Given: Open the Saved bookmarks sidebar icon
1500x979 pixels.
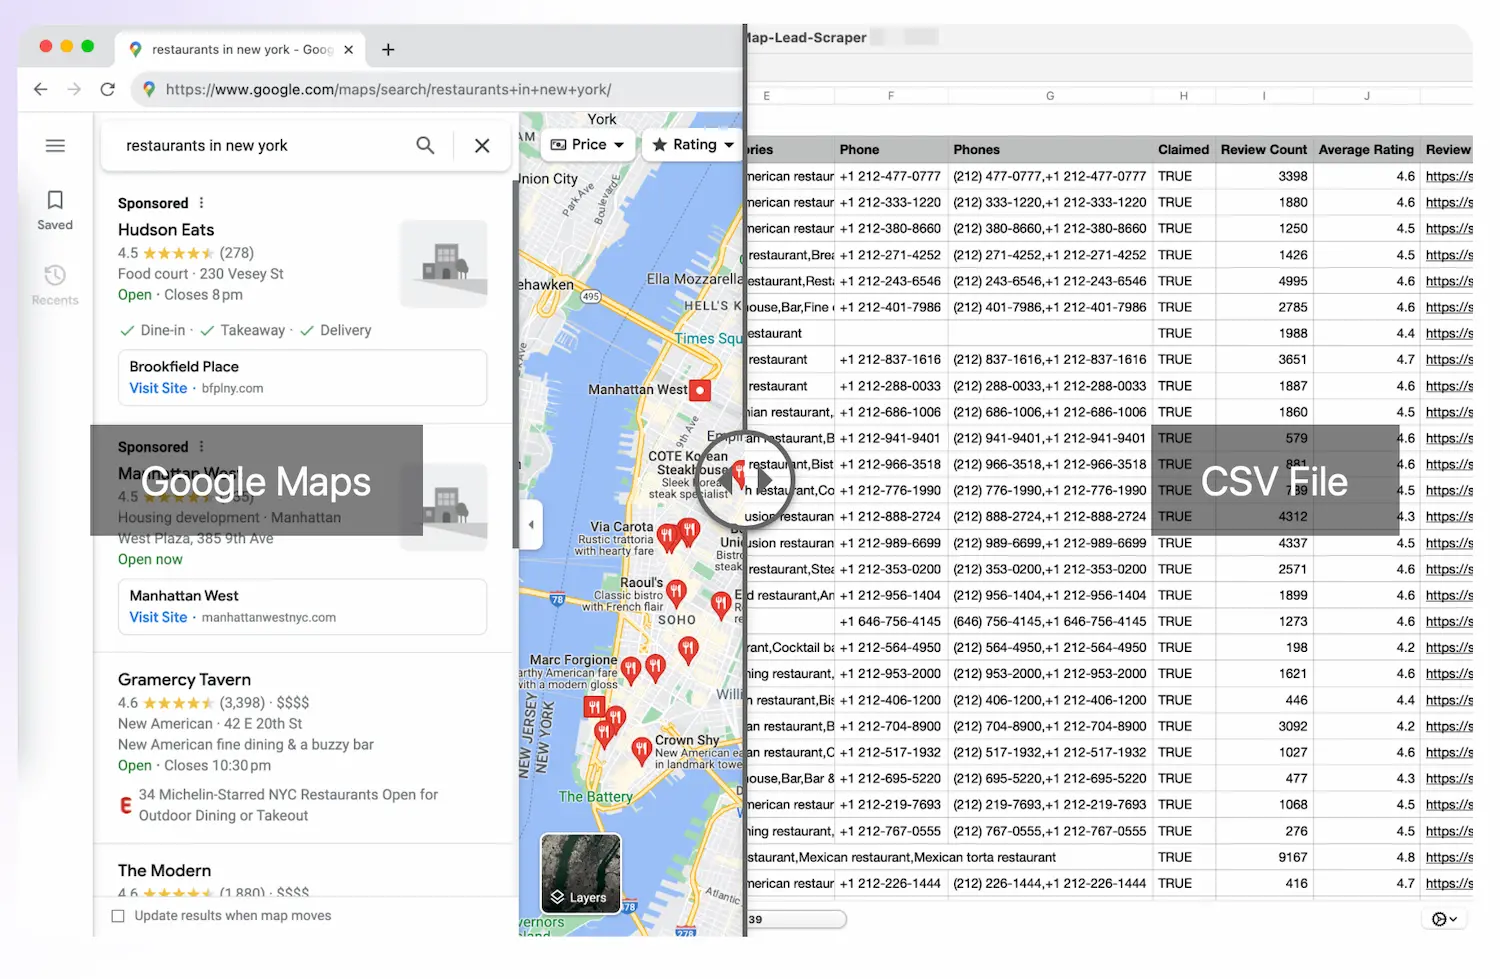Looking at the screenshot, I should [55, 210].
